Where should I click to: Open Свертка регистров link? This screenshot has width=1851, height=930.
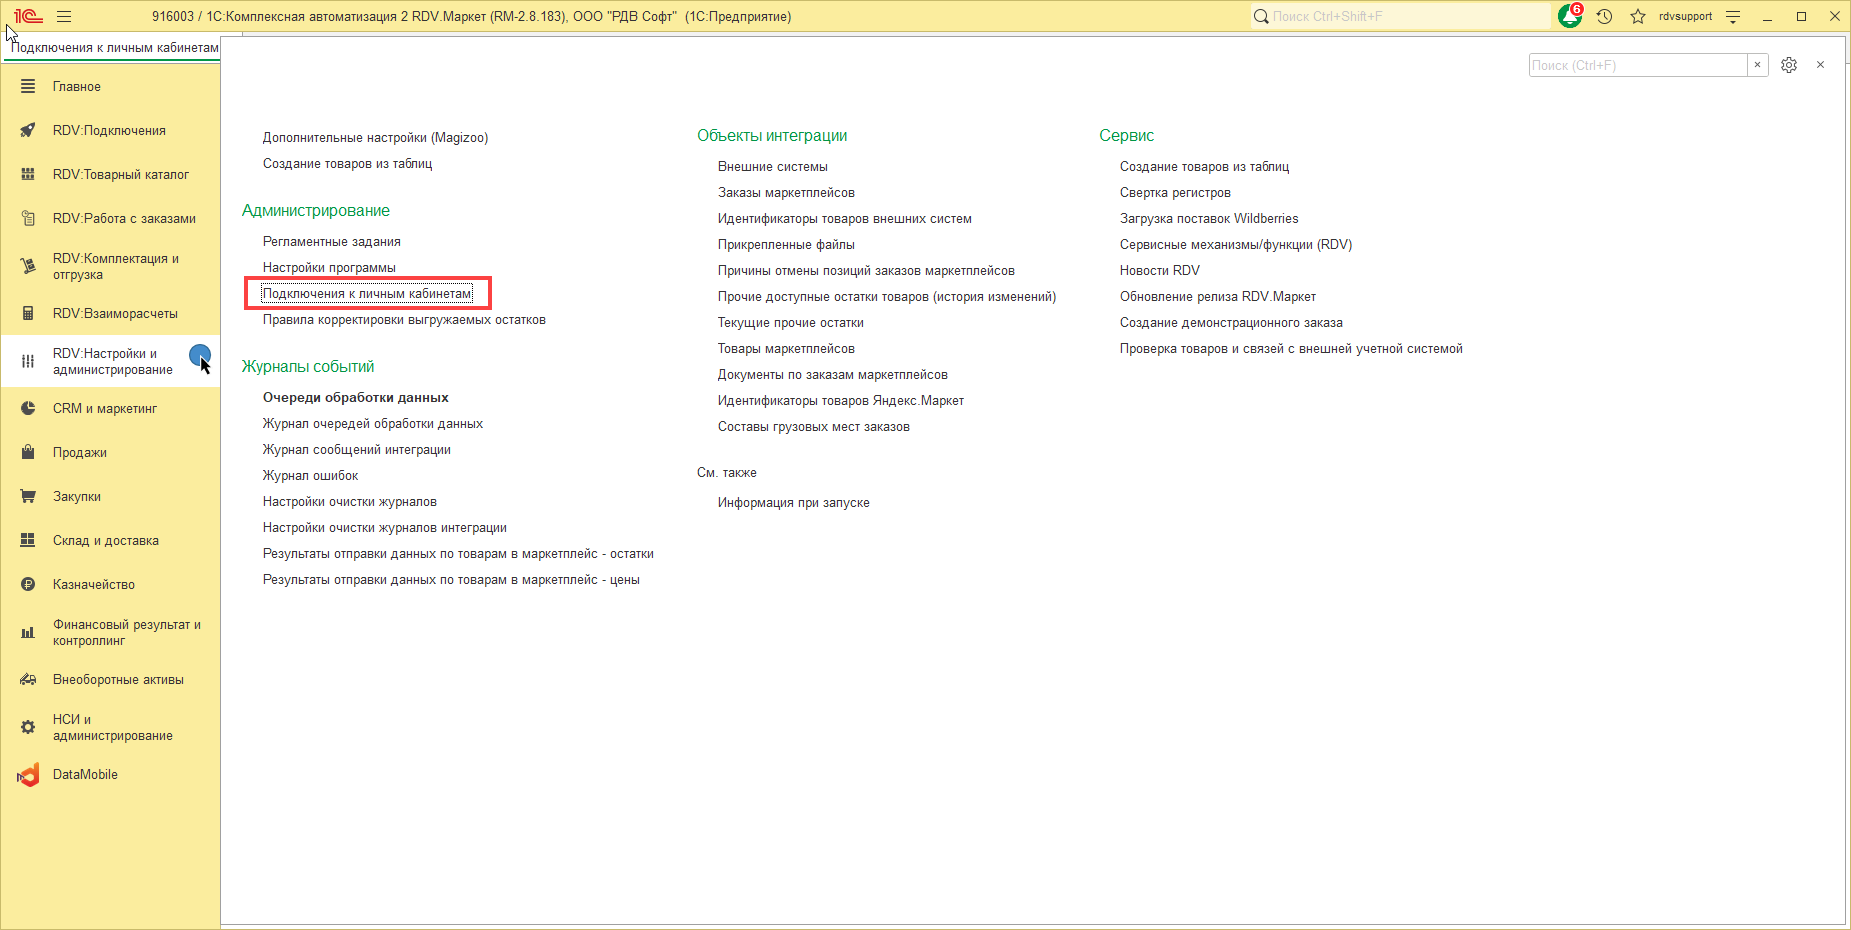point(1175,193)
